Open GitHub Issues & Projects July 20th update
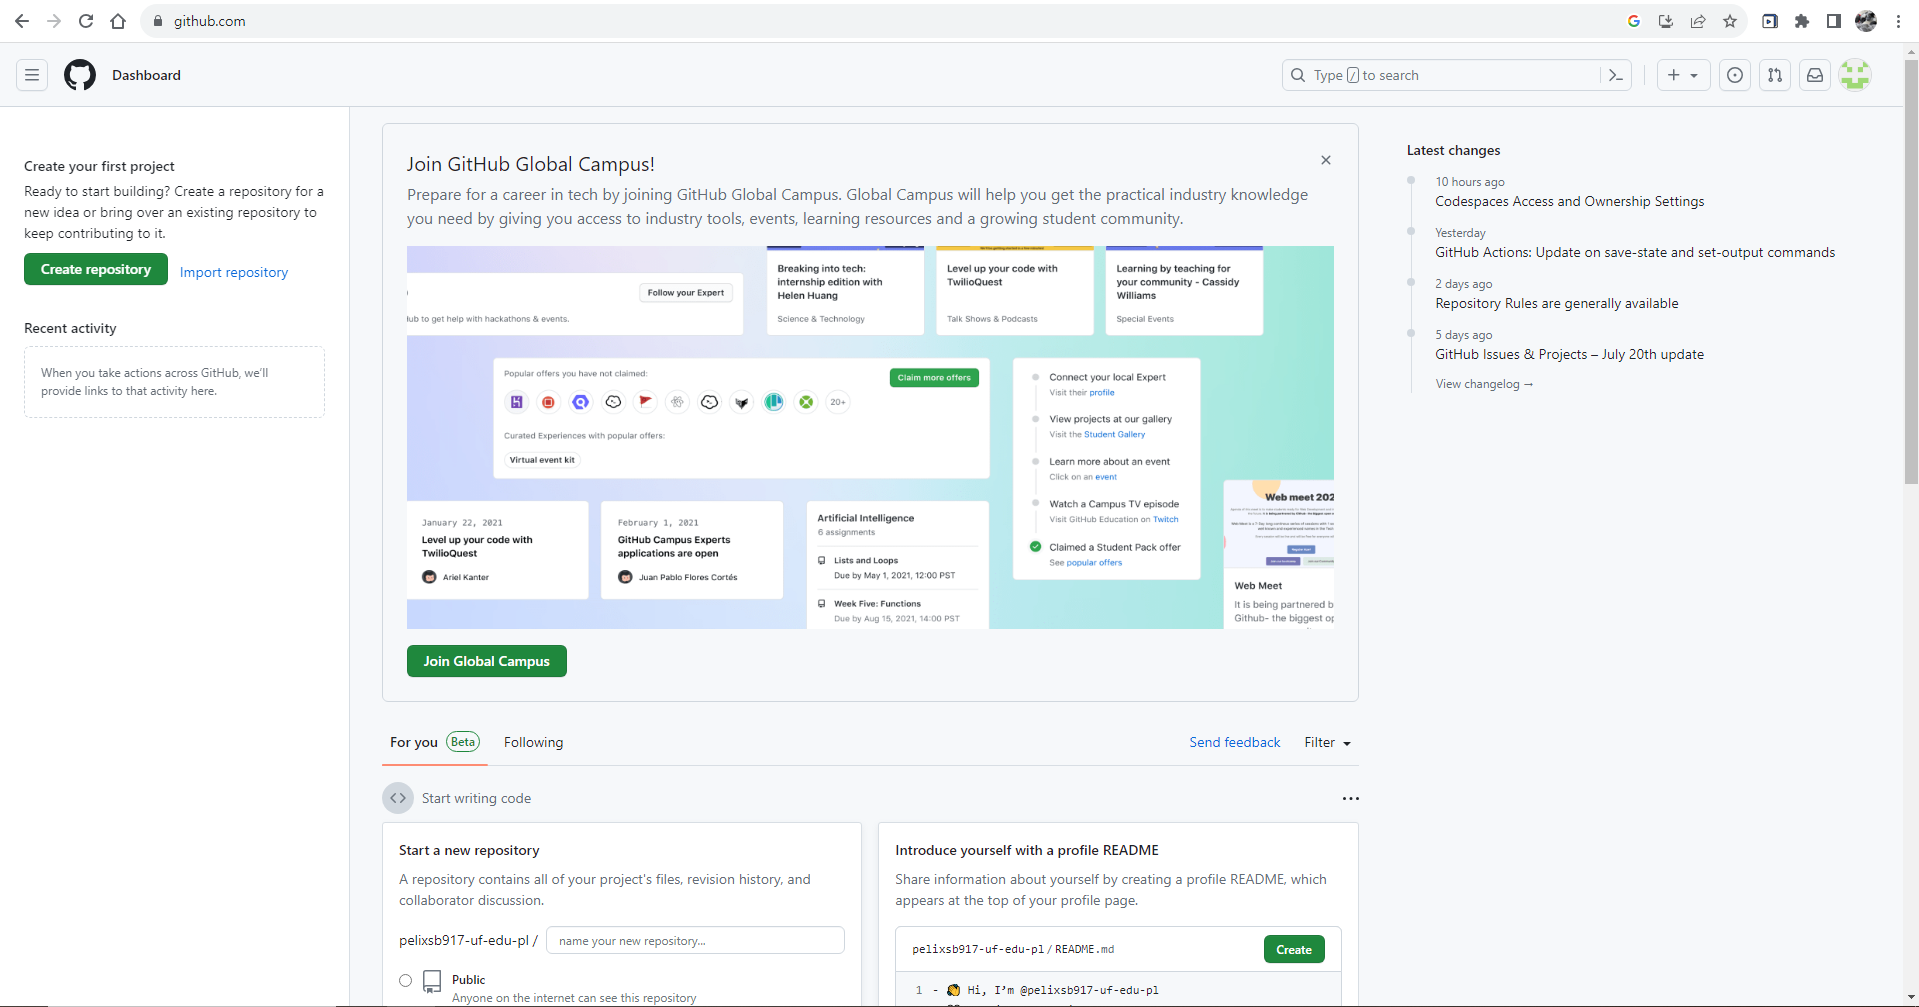This screenshot has height=1007, width=1919. (1570, 354)
